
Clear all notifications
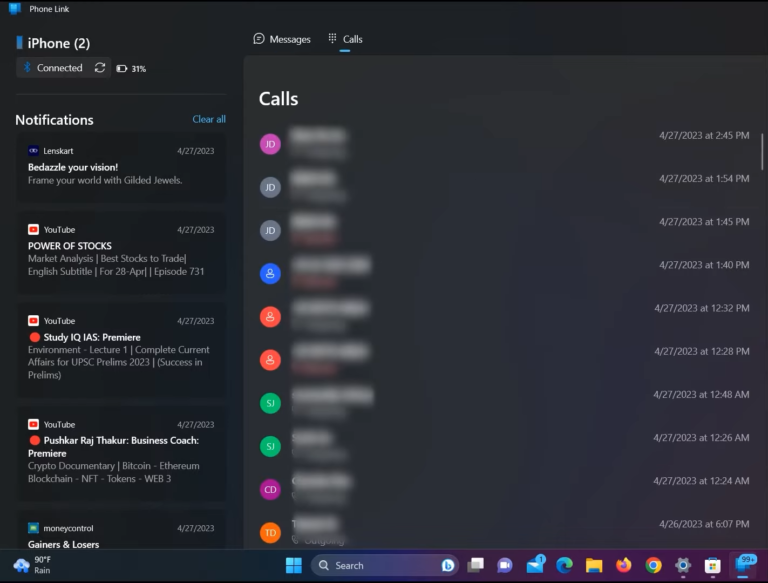coord(209,119)
